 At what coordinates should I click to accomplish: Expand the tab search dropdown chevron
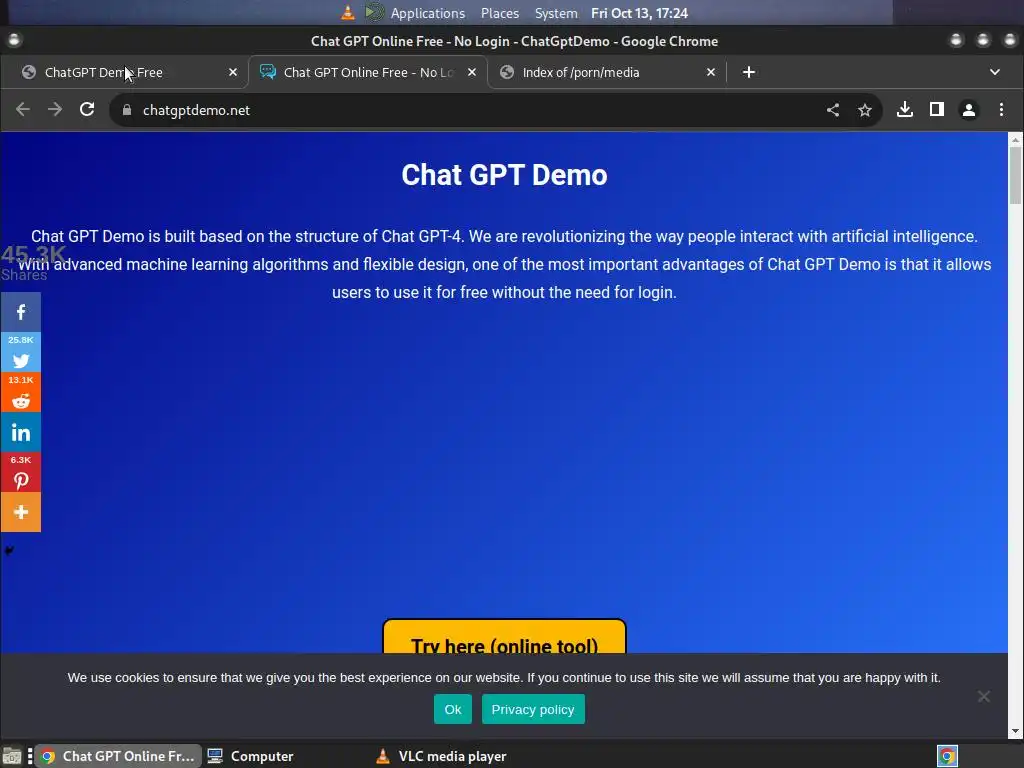tap(994, 72)
